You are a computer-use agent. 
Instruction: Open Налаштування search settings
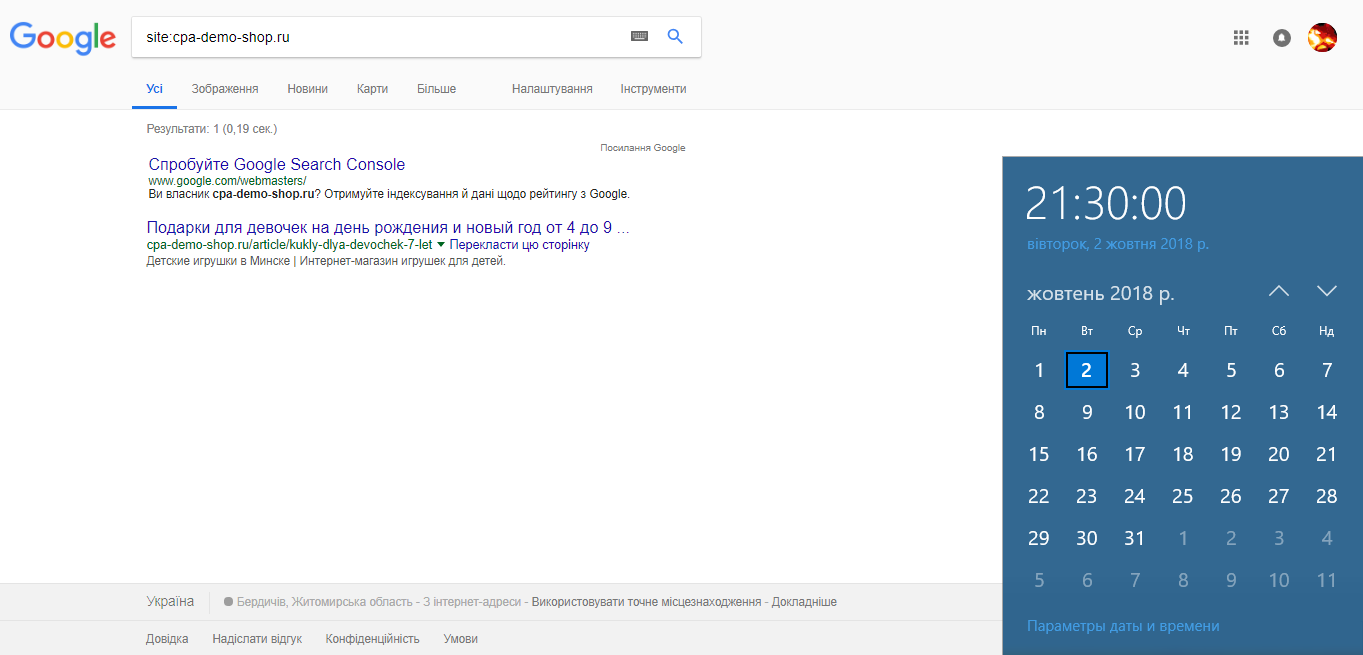coord(552,89)
